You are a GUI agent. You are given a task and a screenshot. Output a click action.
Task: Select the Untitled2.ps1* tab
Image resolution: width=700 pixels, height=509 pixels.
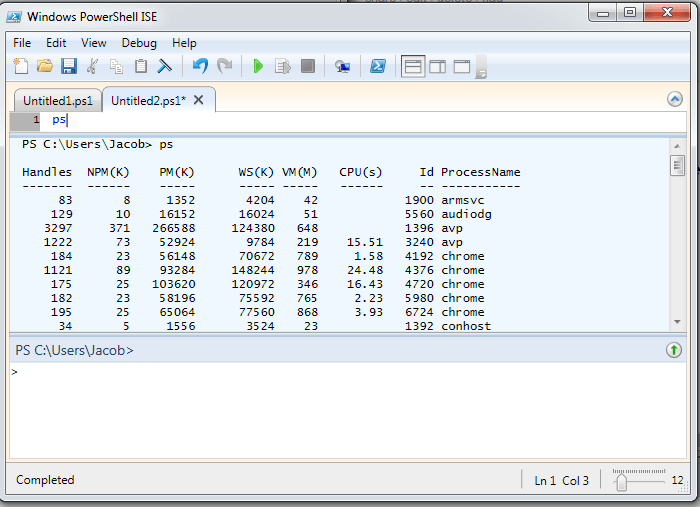point(148,100)
